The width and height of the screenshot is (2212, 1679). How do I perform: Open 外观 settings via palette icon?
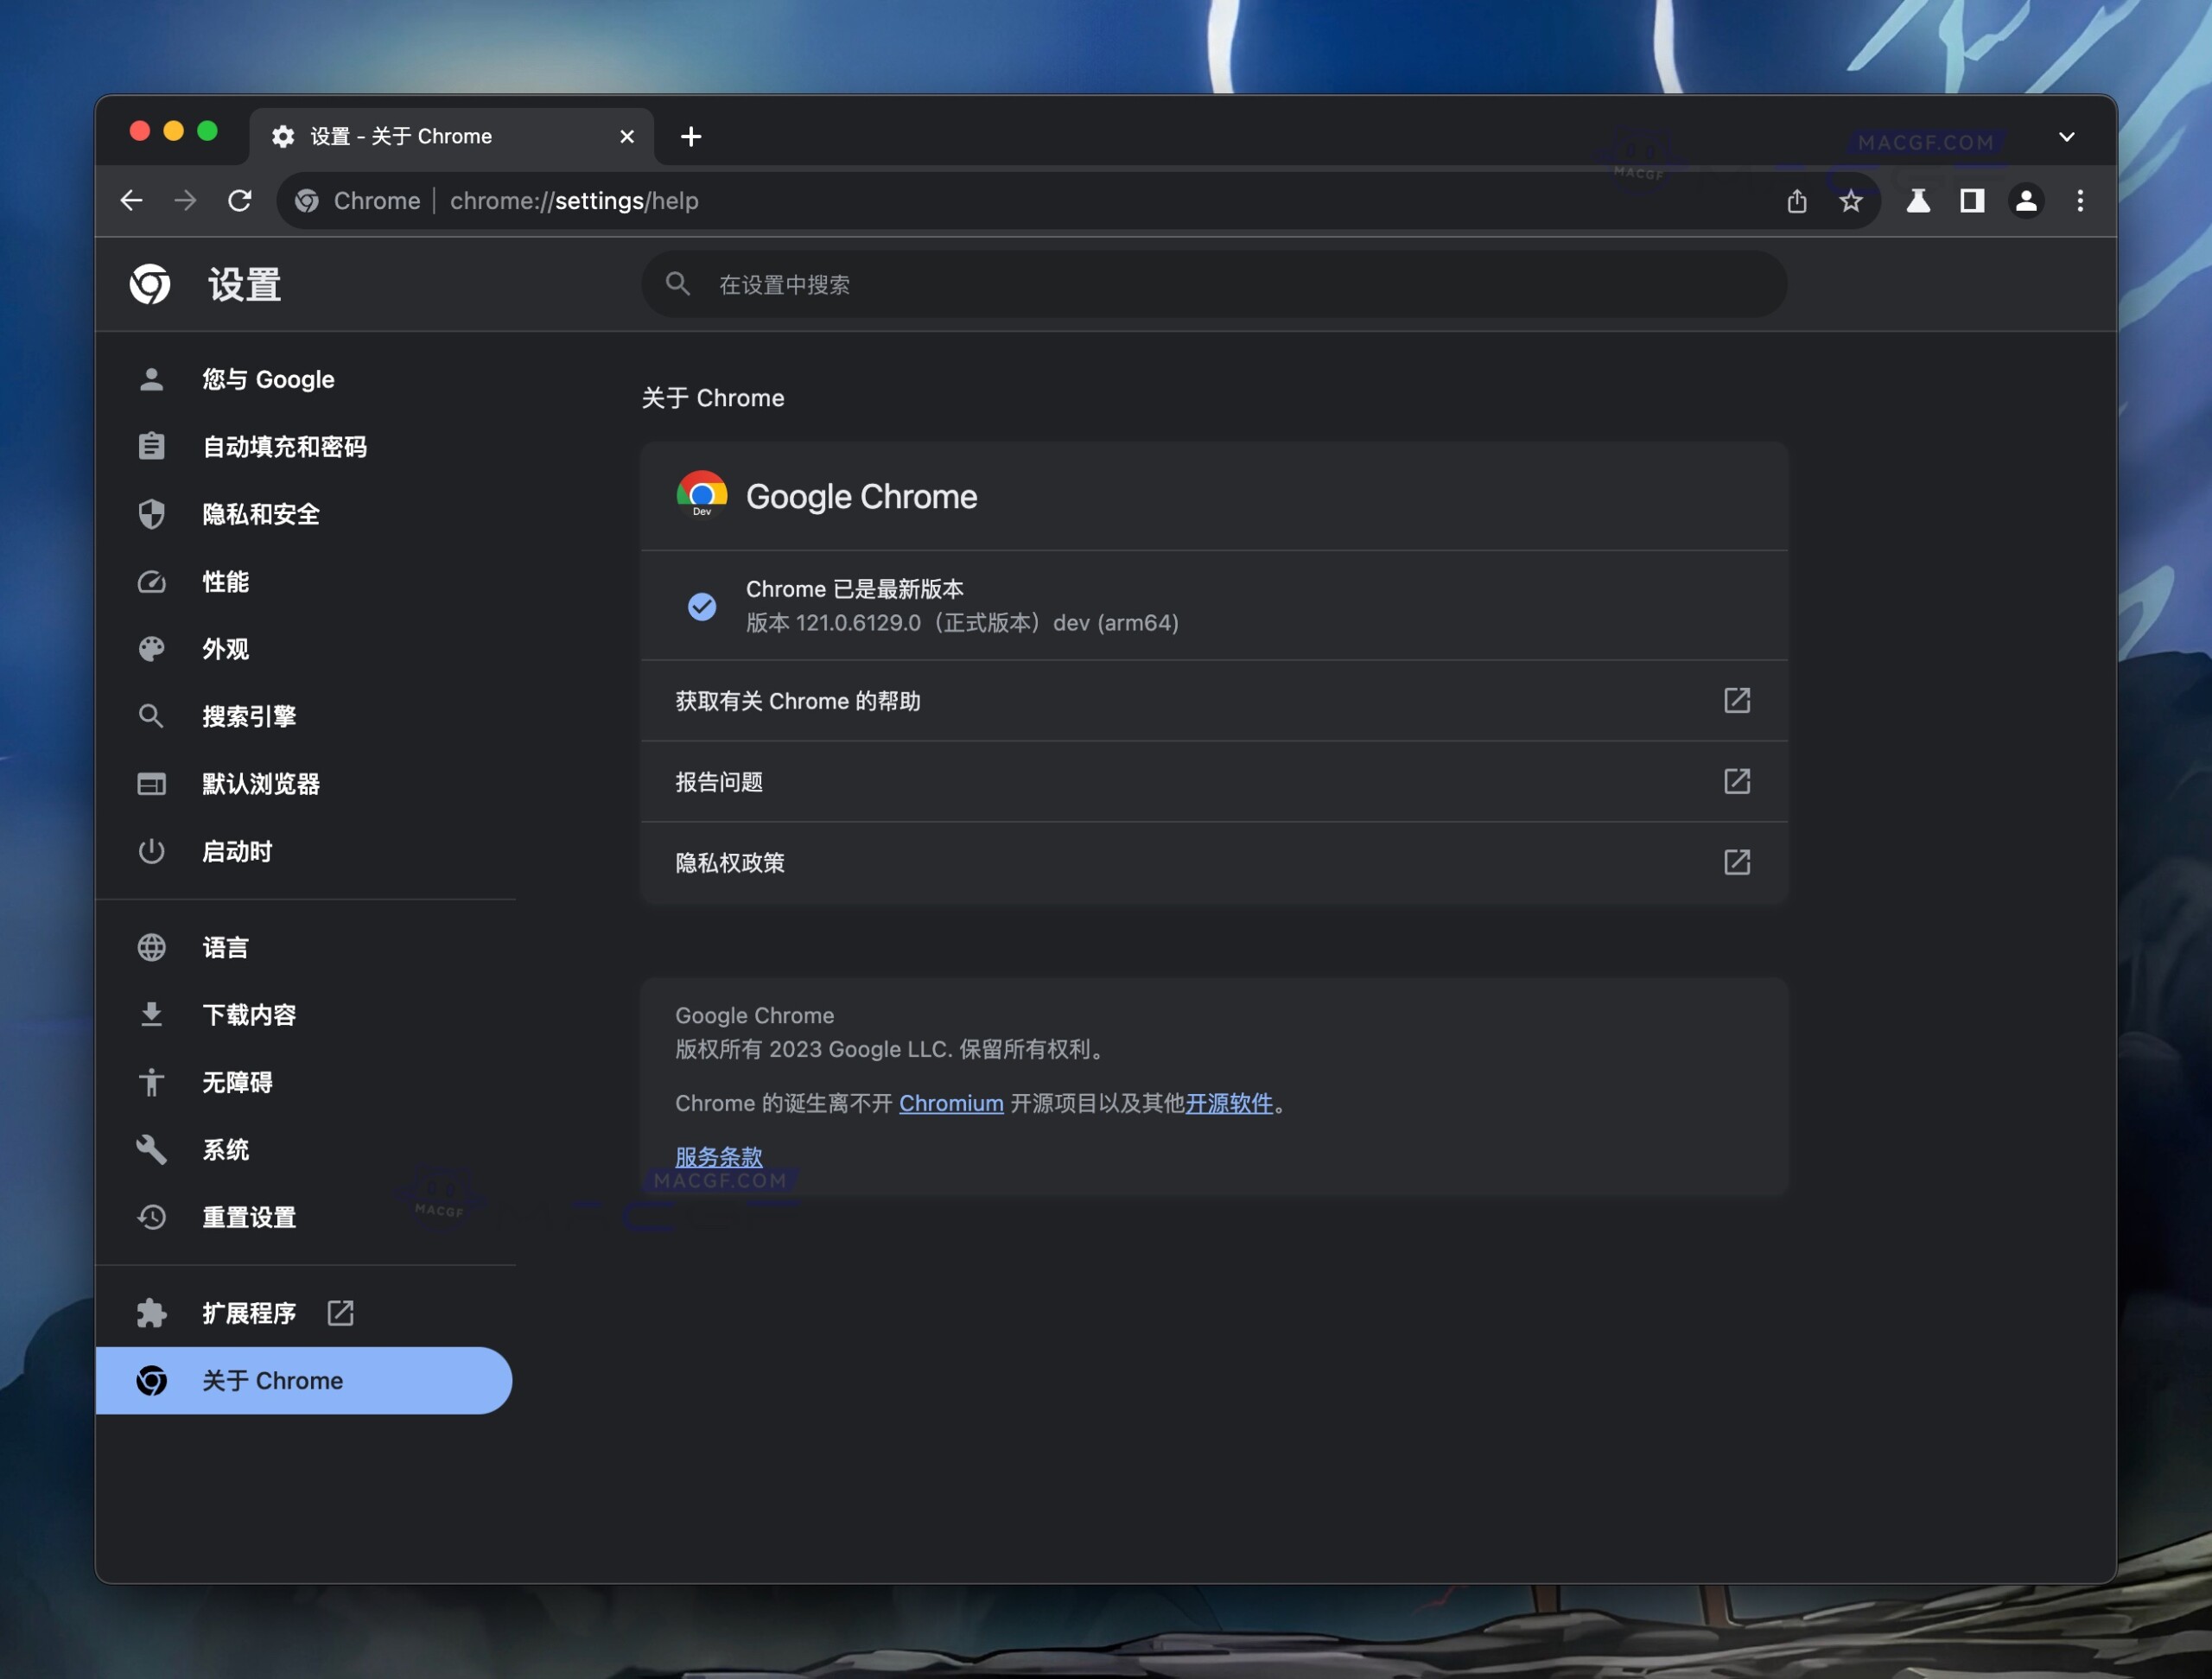click(x=151, y=649)
